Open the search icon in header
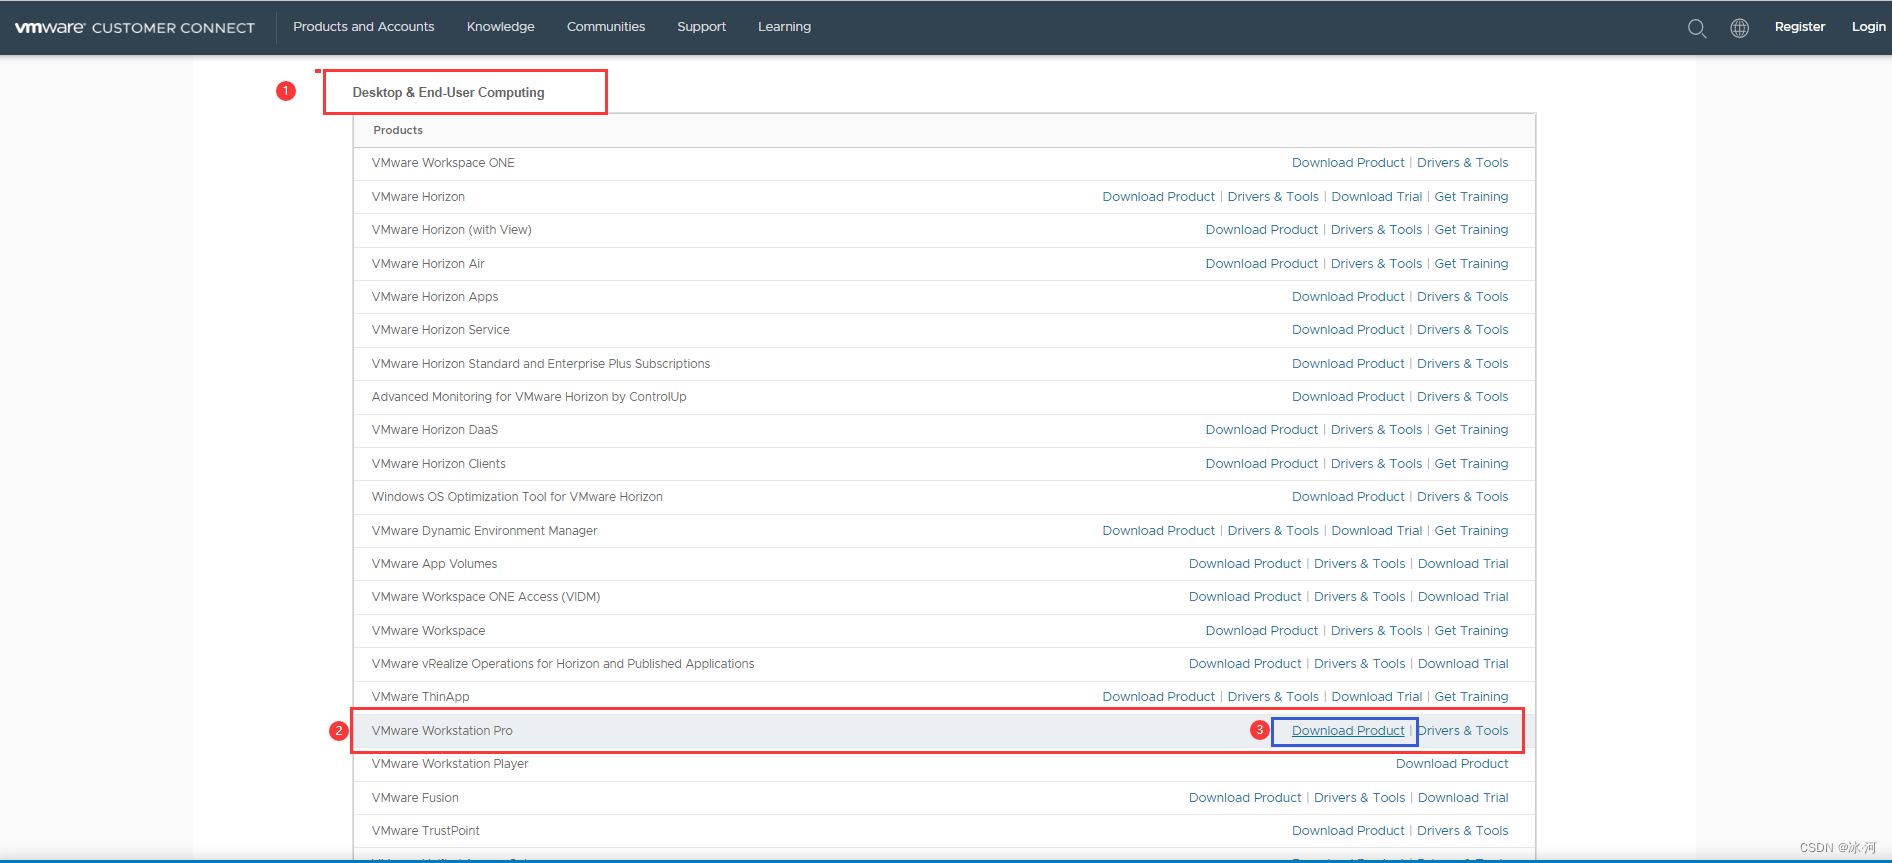The height and width of the screenshot is (863, 1892). (x=1697, y=28)
